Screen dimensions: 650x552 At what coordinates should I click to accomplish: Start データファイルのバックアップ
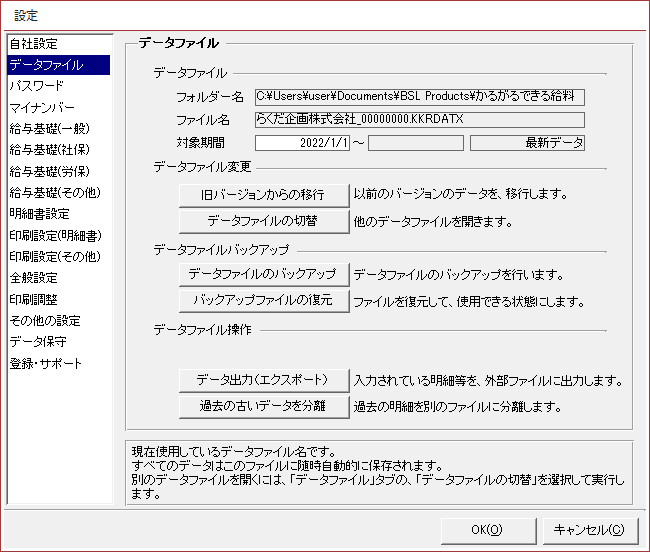[x=264, y=274]
